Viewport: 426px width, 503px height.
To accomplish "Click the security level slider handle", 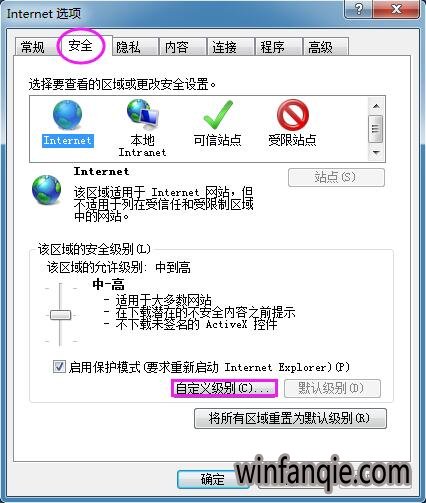I will pos(60,315).
